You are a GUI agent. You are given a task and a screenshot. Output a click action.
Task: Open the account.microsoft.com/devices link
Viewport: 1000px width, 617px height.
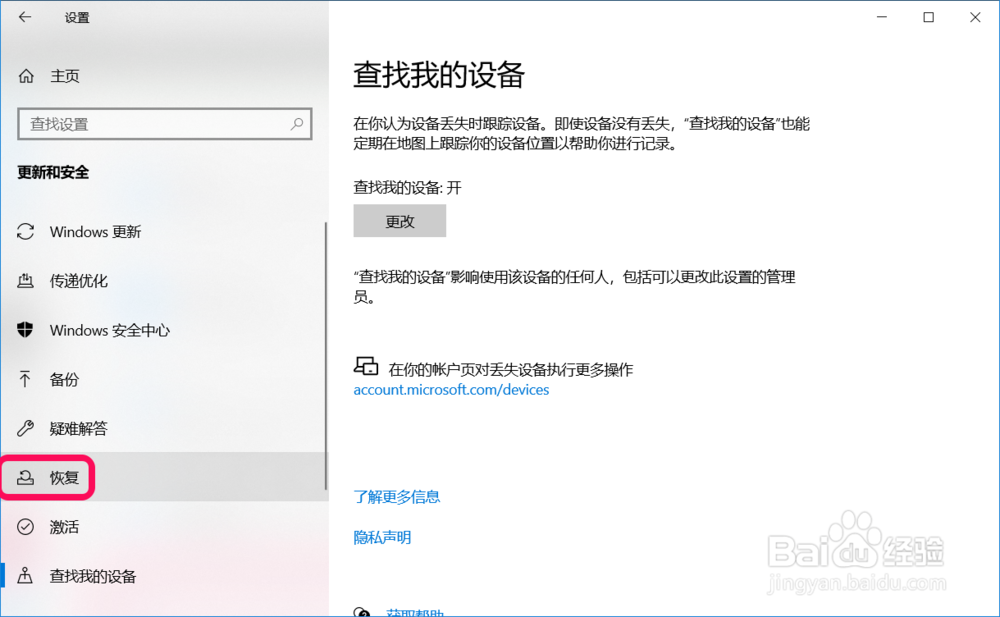[x=451, y=390]
